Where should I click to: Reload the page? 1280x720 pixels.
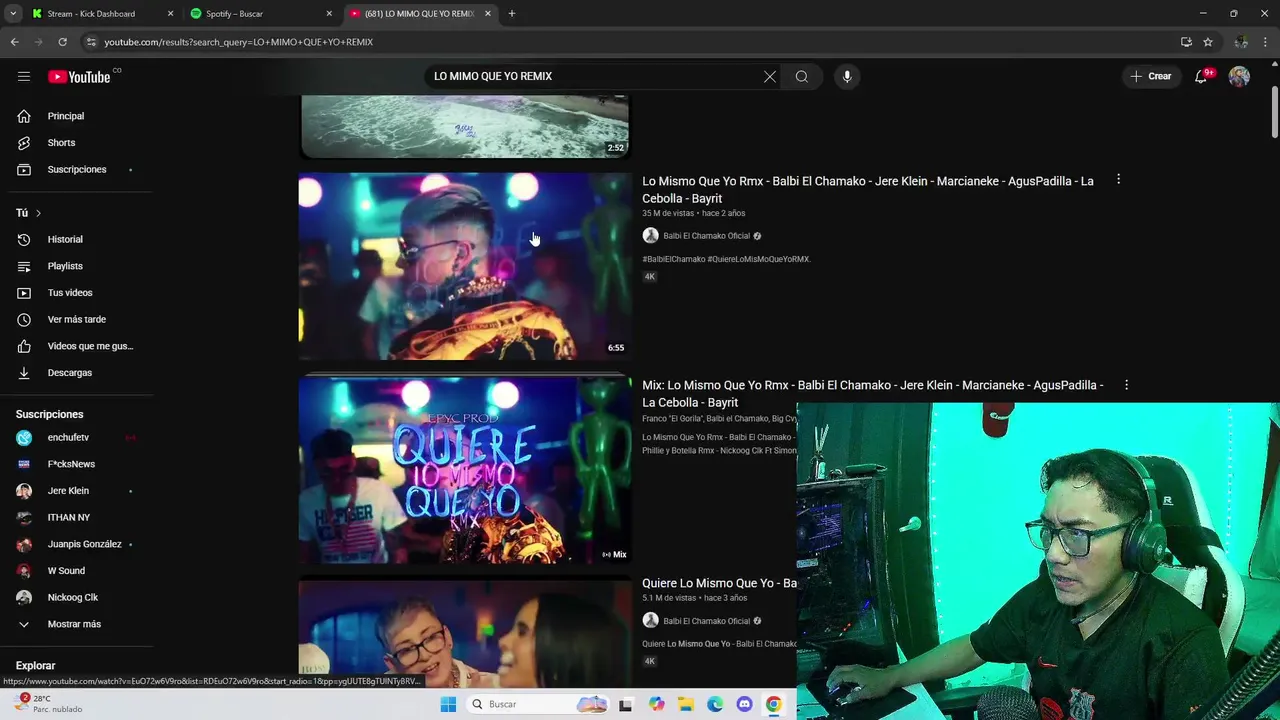pyautogui.click(x=62, y=42)
